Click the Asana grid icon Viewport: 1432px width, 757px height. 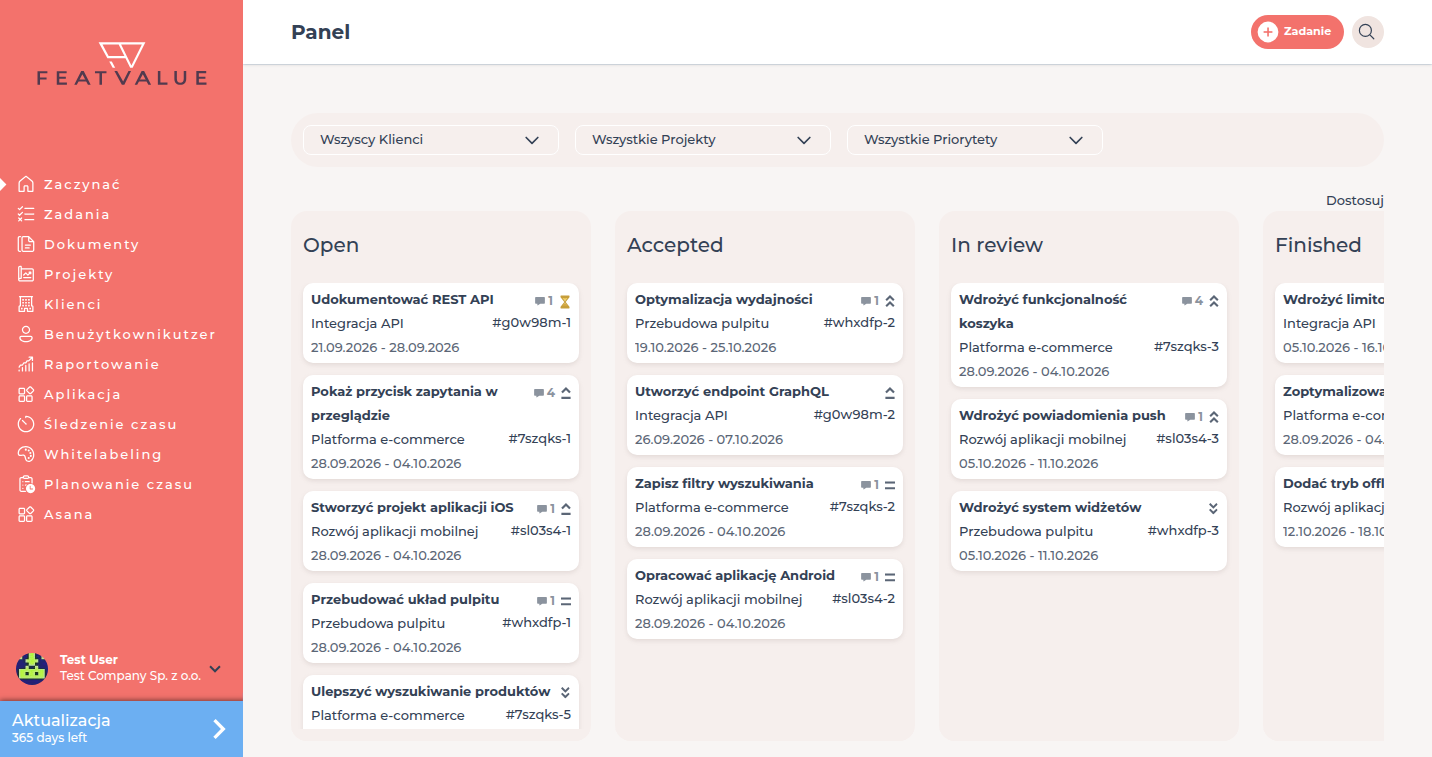26,514
